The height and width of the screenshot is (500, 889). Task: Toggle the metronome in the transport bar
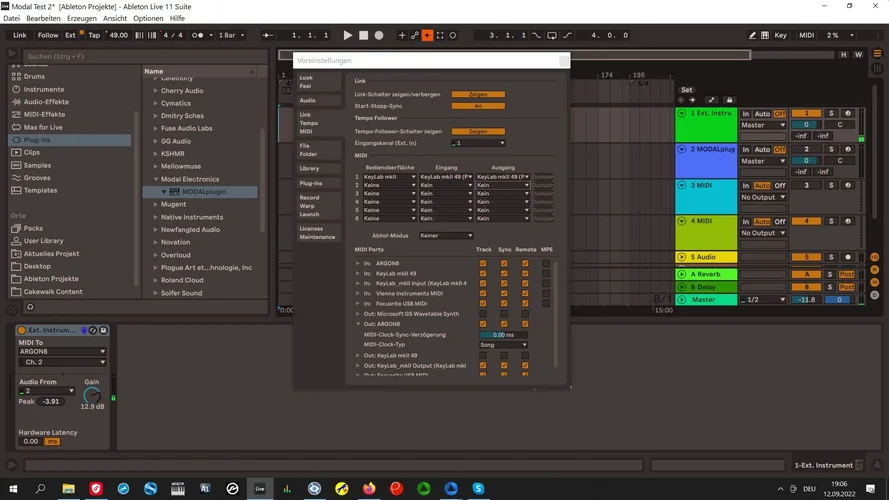[x=199, y=35]
